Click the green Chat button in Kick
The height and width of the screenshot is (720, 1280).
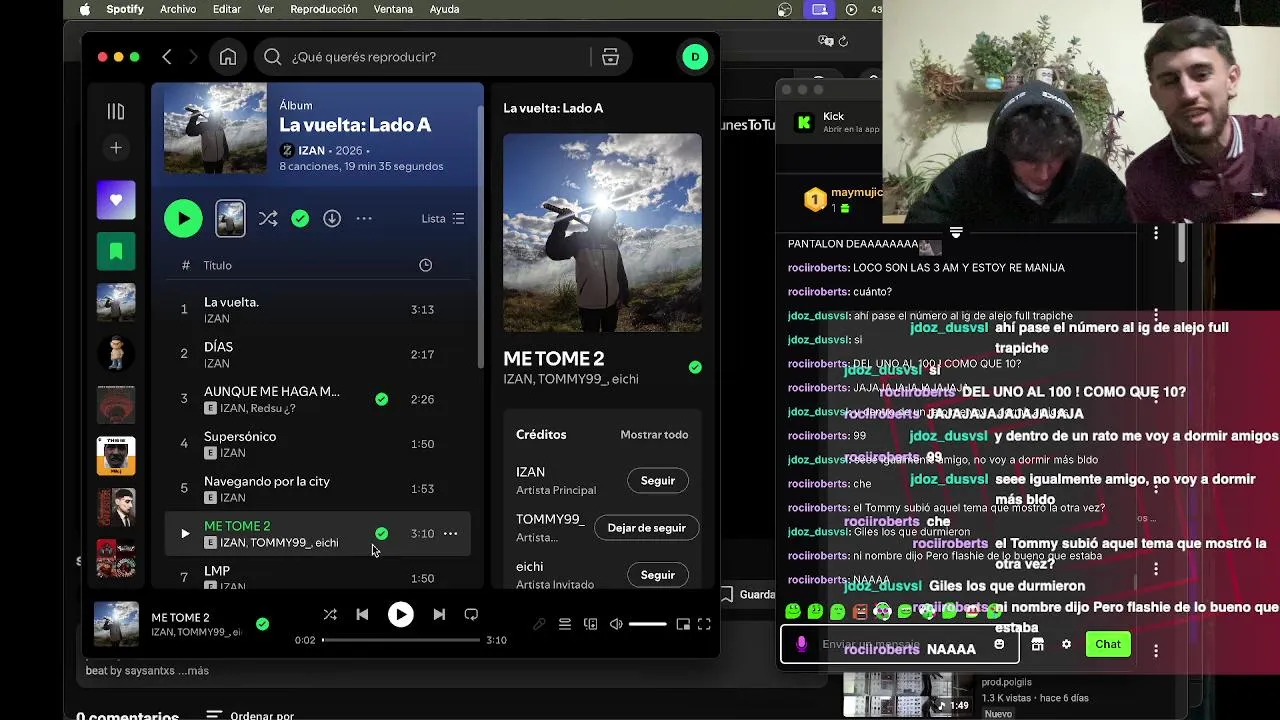tap(1107, 644)
